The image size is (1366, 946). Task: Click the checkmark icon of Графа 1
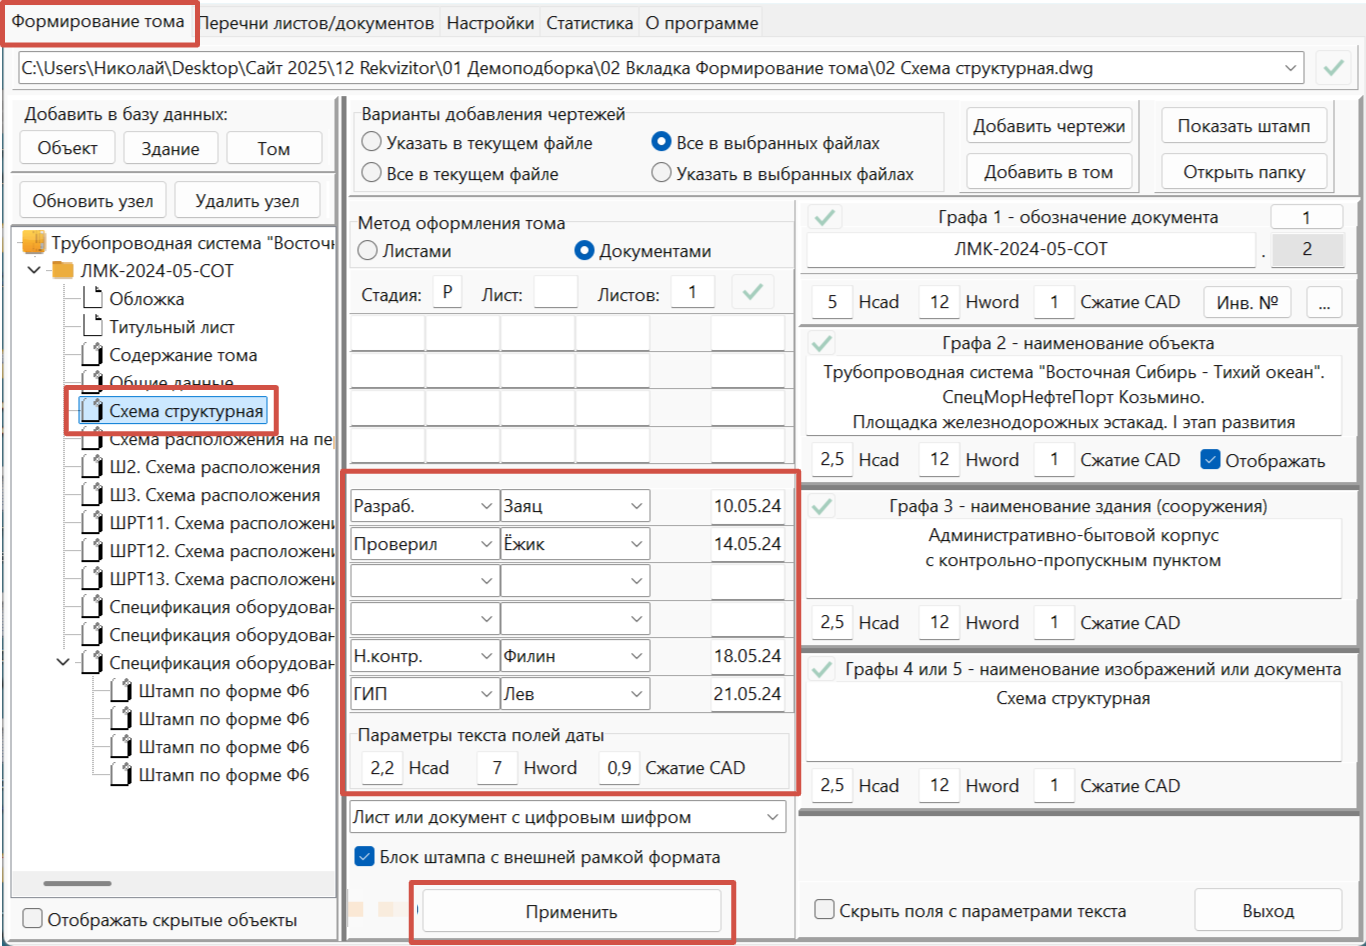tap(826, 217)
